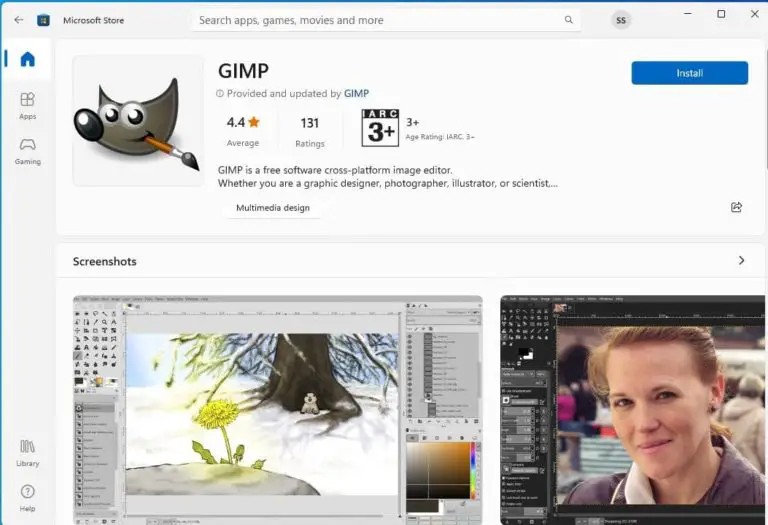The height and width of the screenshot is (525, 768).
Task: Open Help in the sidebar
Action: click(27, 497)
